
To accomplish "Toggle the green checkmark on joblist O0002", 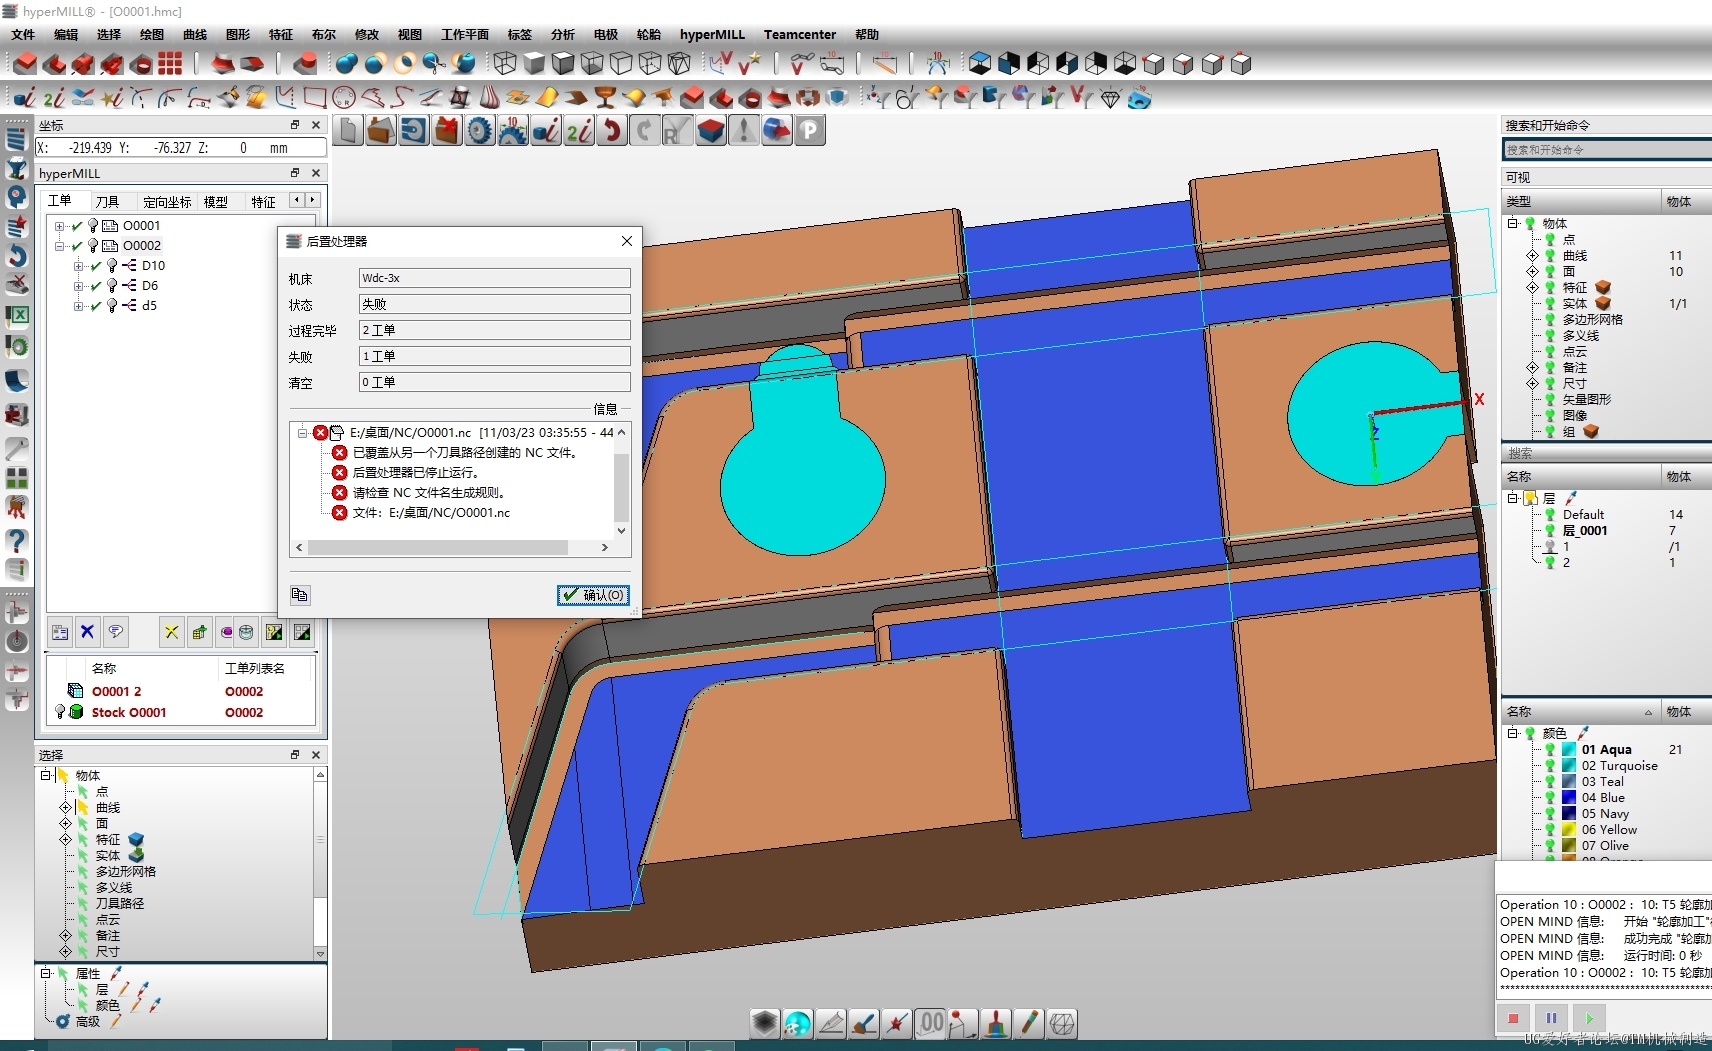I will [77, 246].
